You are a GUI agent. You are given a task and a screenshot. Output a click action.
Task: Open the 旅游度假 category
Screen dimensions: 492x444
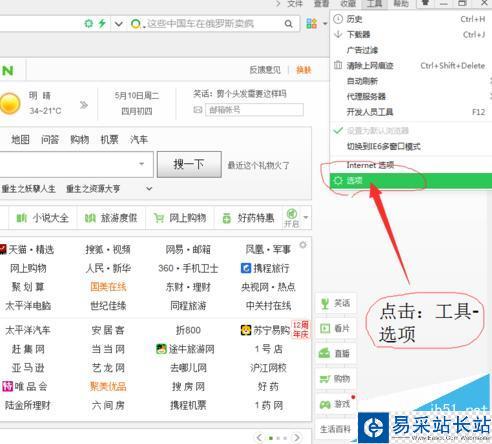[111, 218]
